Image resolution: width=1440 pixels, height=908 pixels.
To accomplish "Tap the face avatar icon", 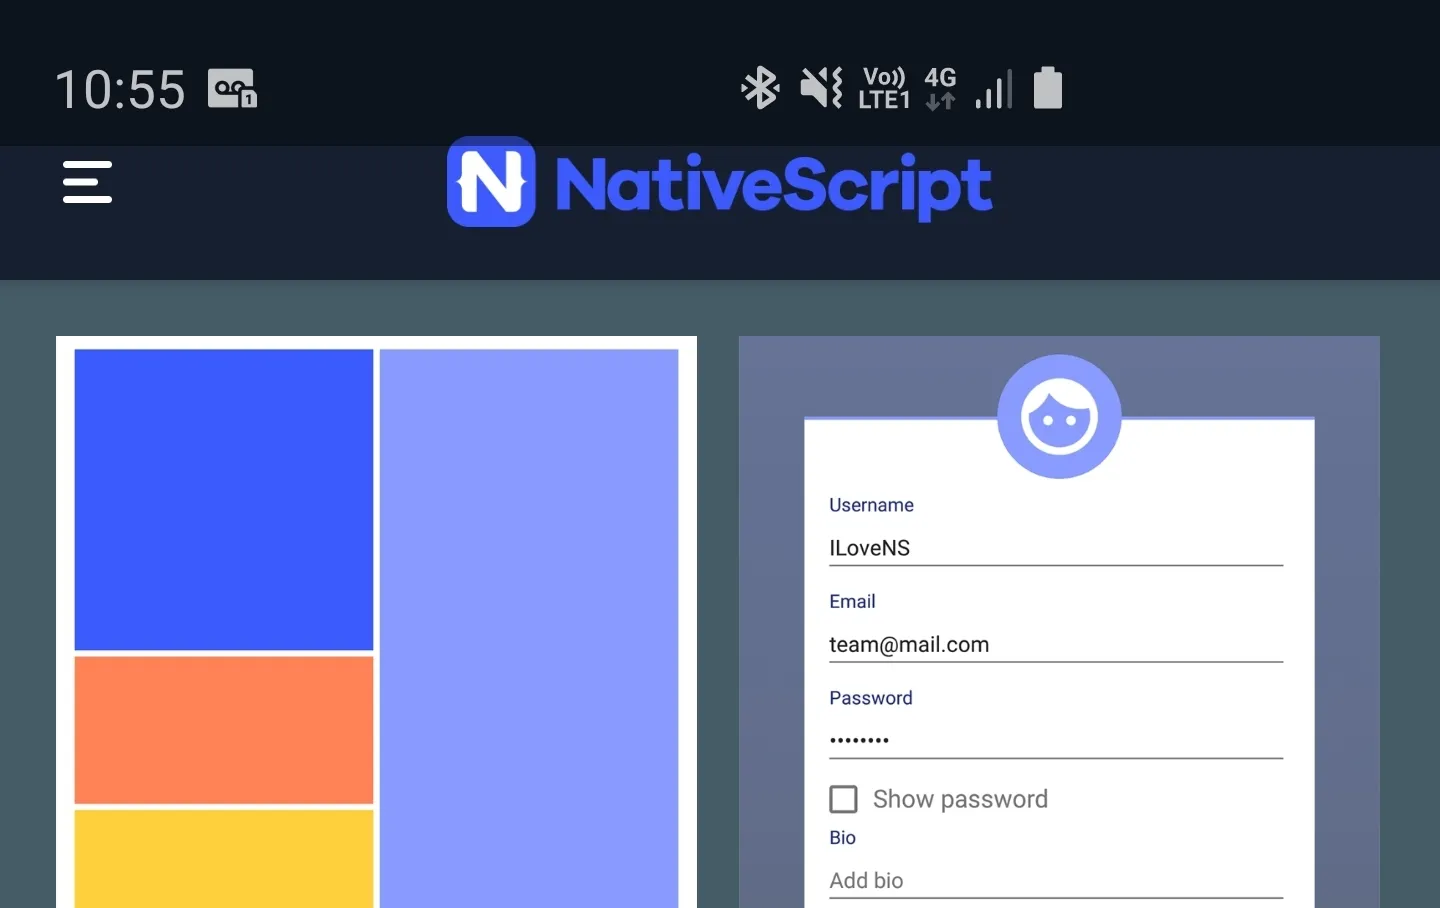I will (1059, 417).
